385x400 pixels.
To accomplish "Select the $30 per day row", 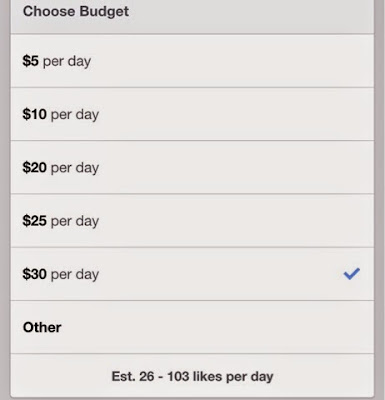I will coord(192,274).
